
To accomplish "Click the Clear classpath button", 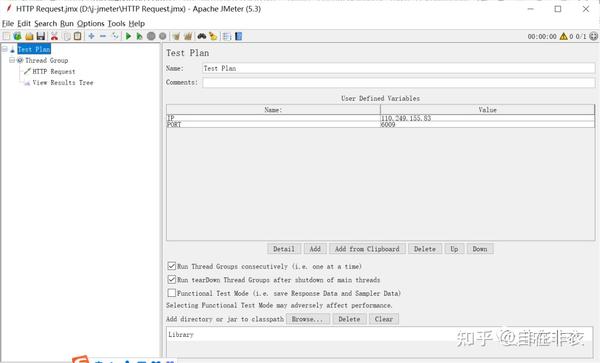I will pos(384,319).
